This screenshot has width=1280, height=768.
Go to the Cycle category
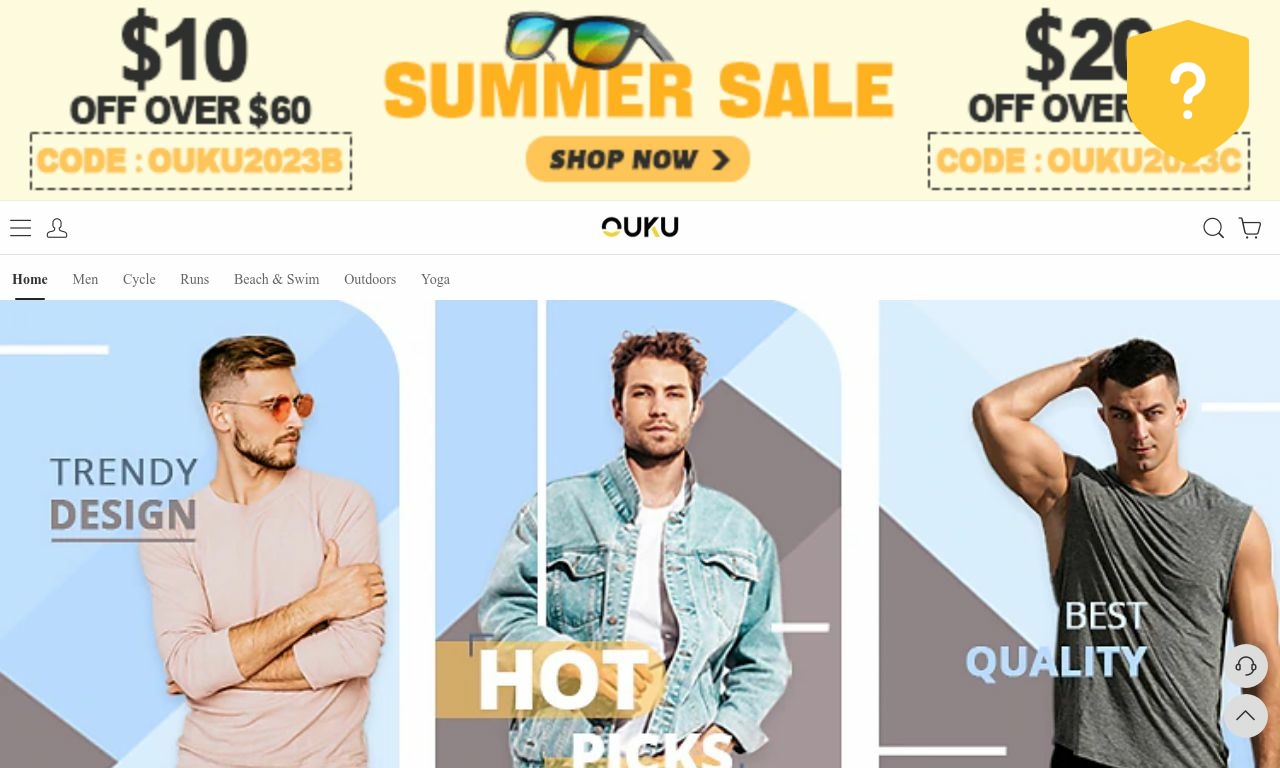[139, 279]
